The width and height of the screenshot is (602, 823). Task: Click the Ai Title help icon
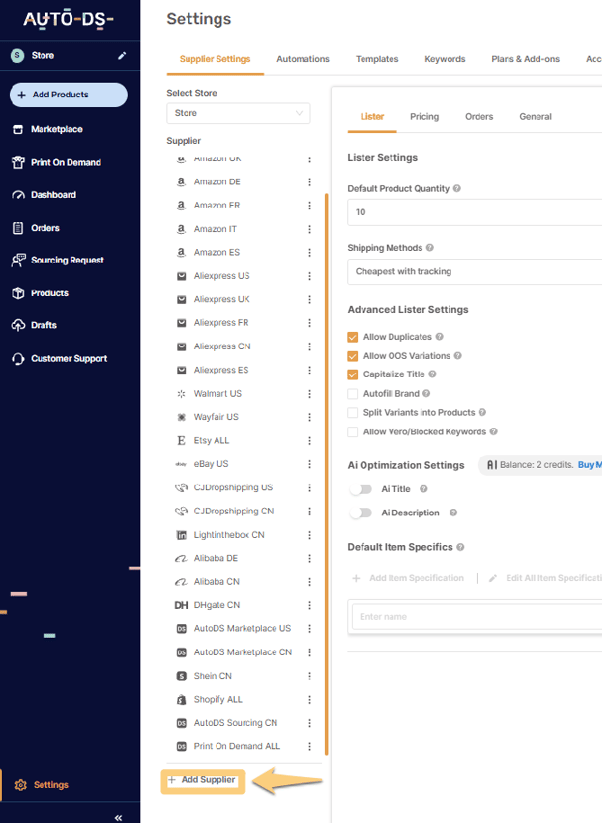pos(424,489)
